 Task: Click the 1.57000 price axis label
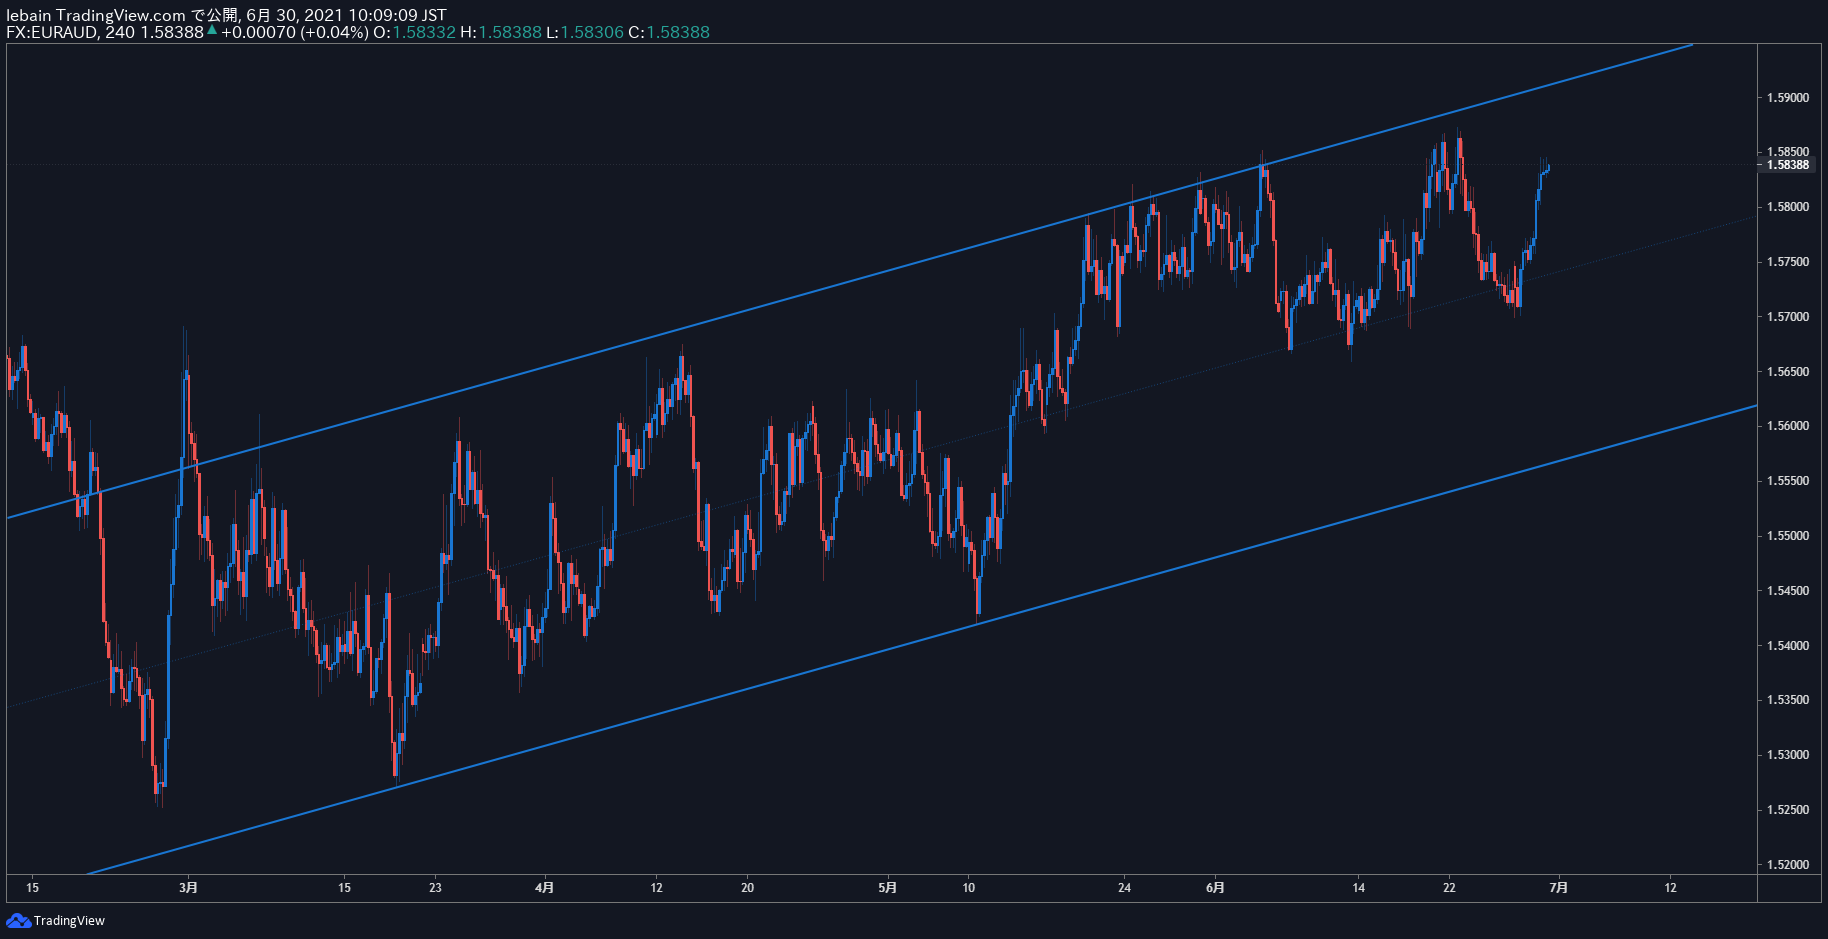pyautogui.click(x=1788, y=317)
